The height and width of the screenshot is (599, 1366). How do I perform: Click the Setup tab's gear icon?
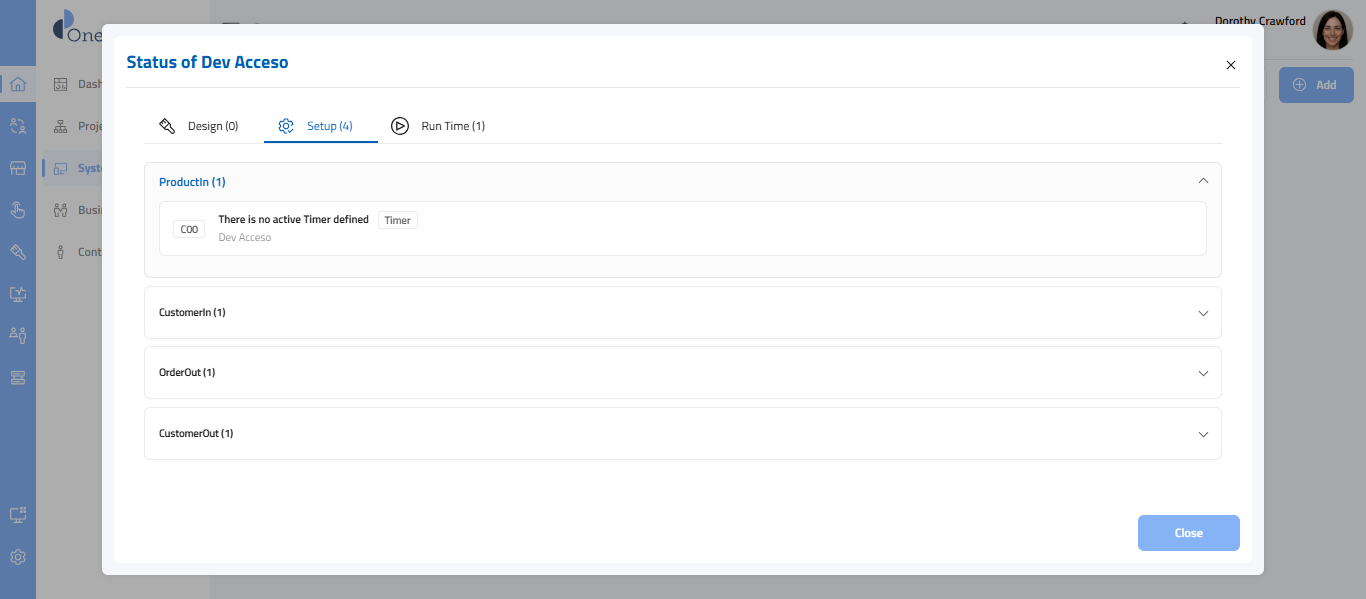tap(286, 126)
